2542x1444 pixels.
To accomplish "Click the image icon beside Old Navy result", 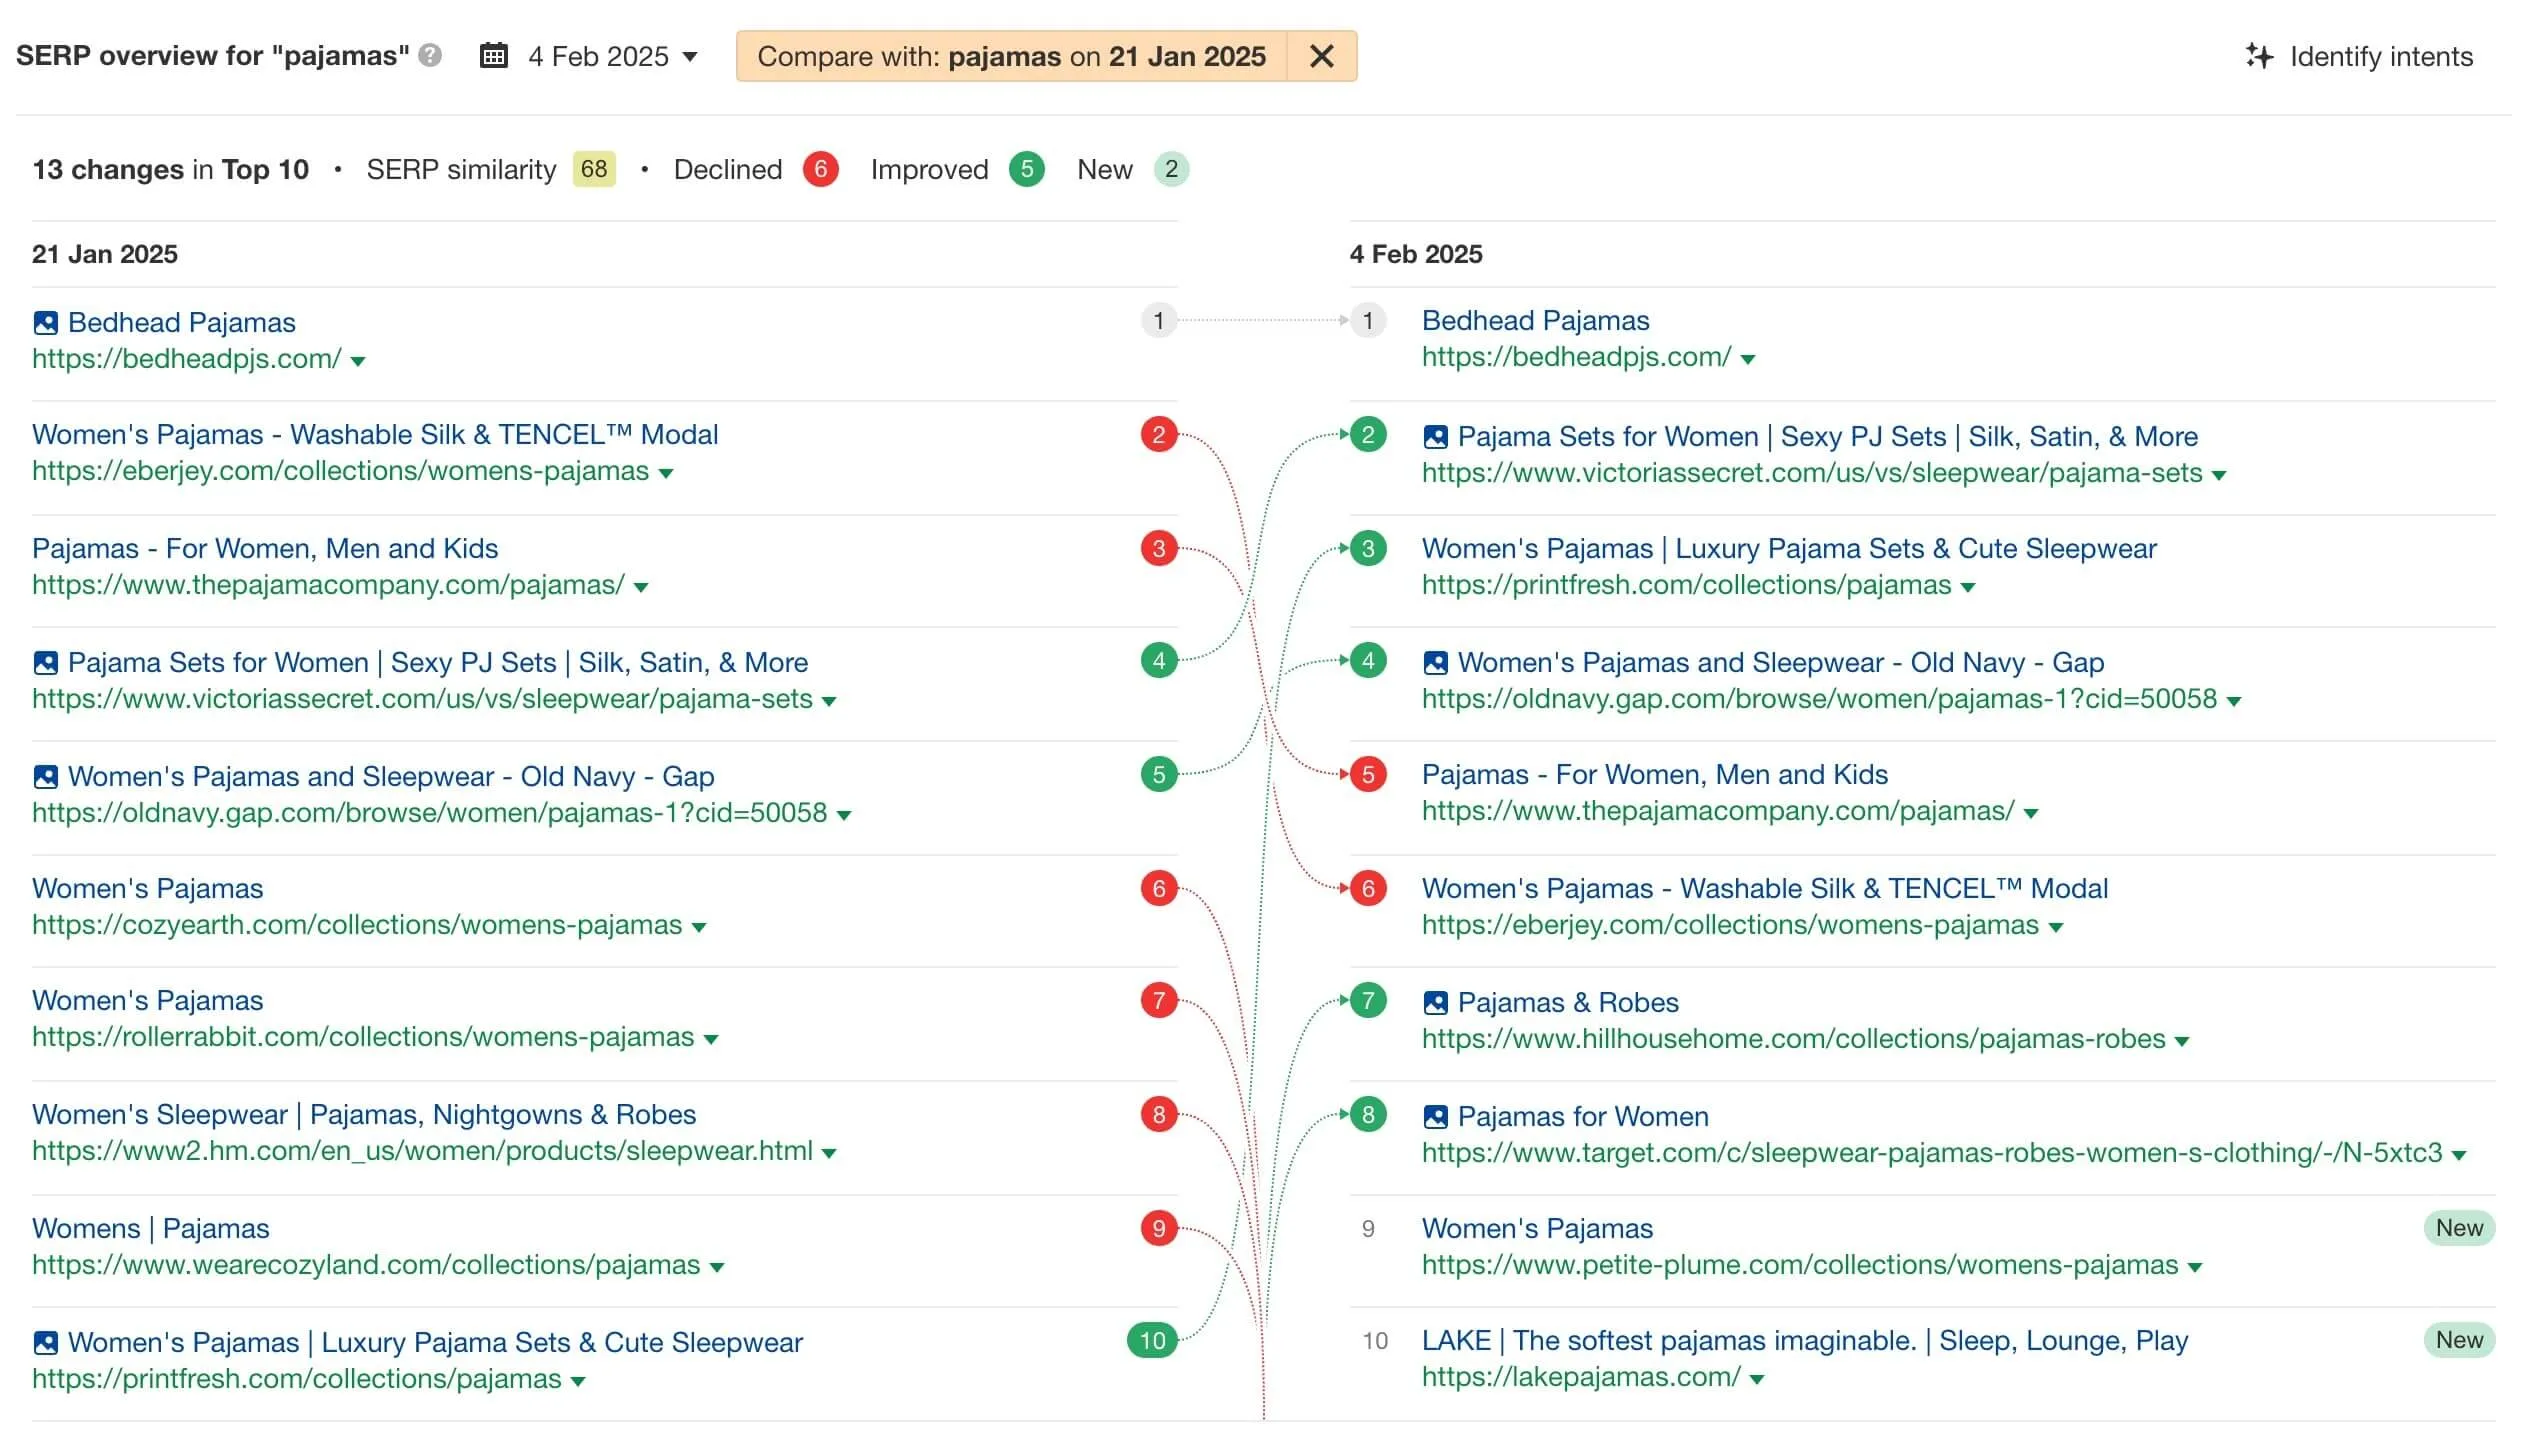I will [x=1437, y=662].
